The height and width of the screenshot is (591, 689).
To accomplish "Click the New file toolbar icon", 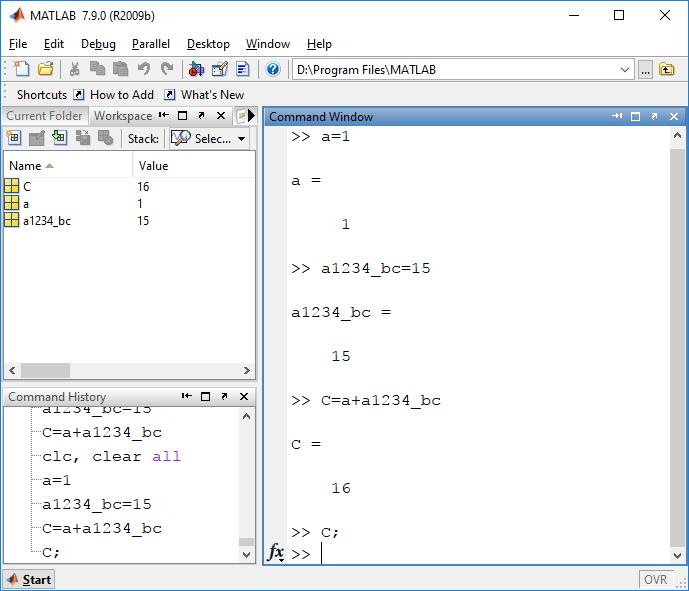I will point(22,69).
